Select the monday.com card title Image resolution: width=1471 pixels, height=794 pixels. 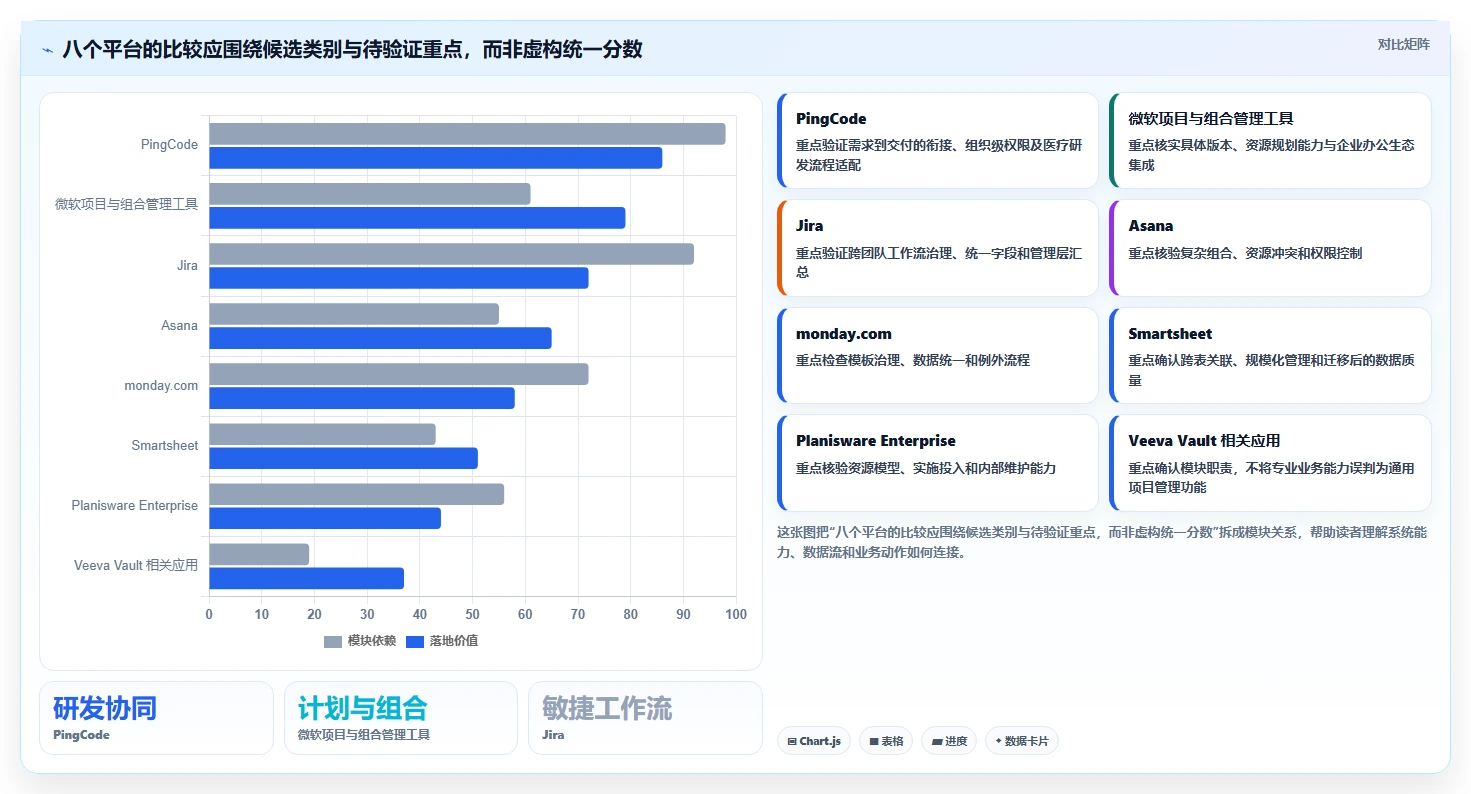click(843, 333)
